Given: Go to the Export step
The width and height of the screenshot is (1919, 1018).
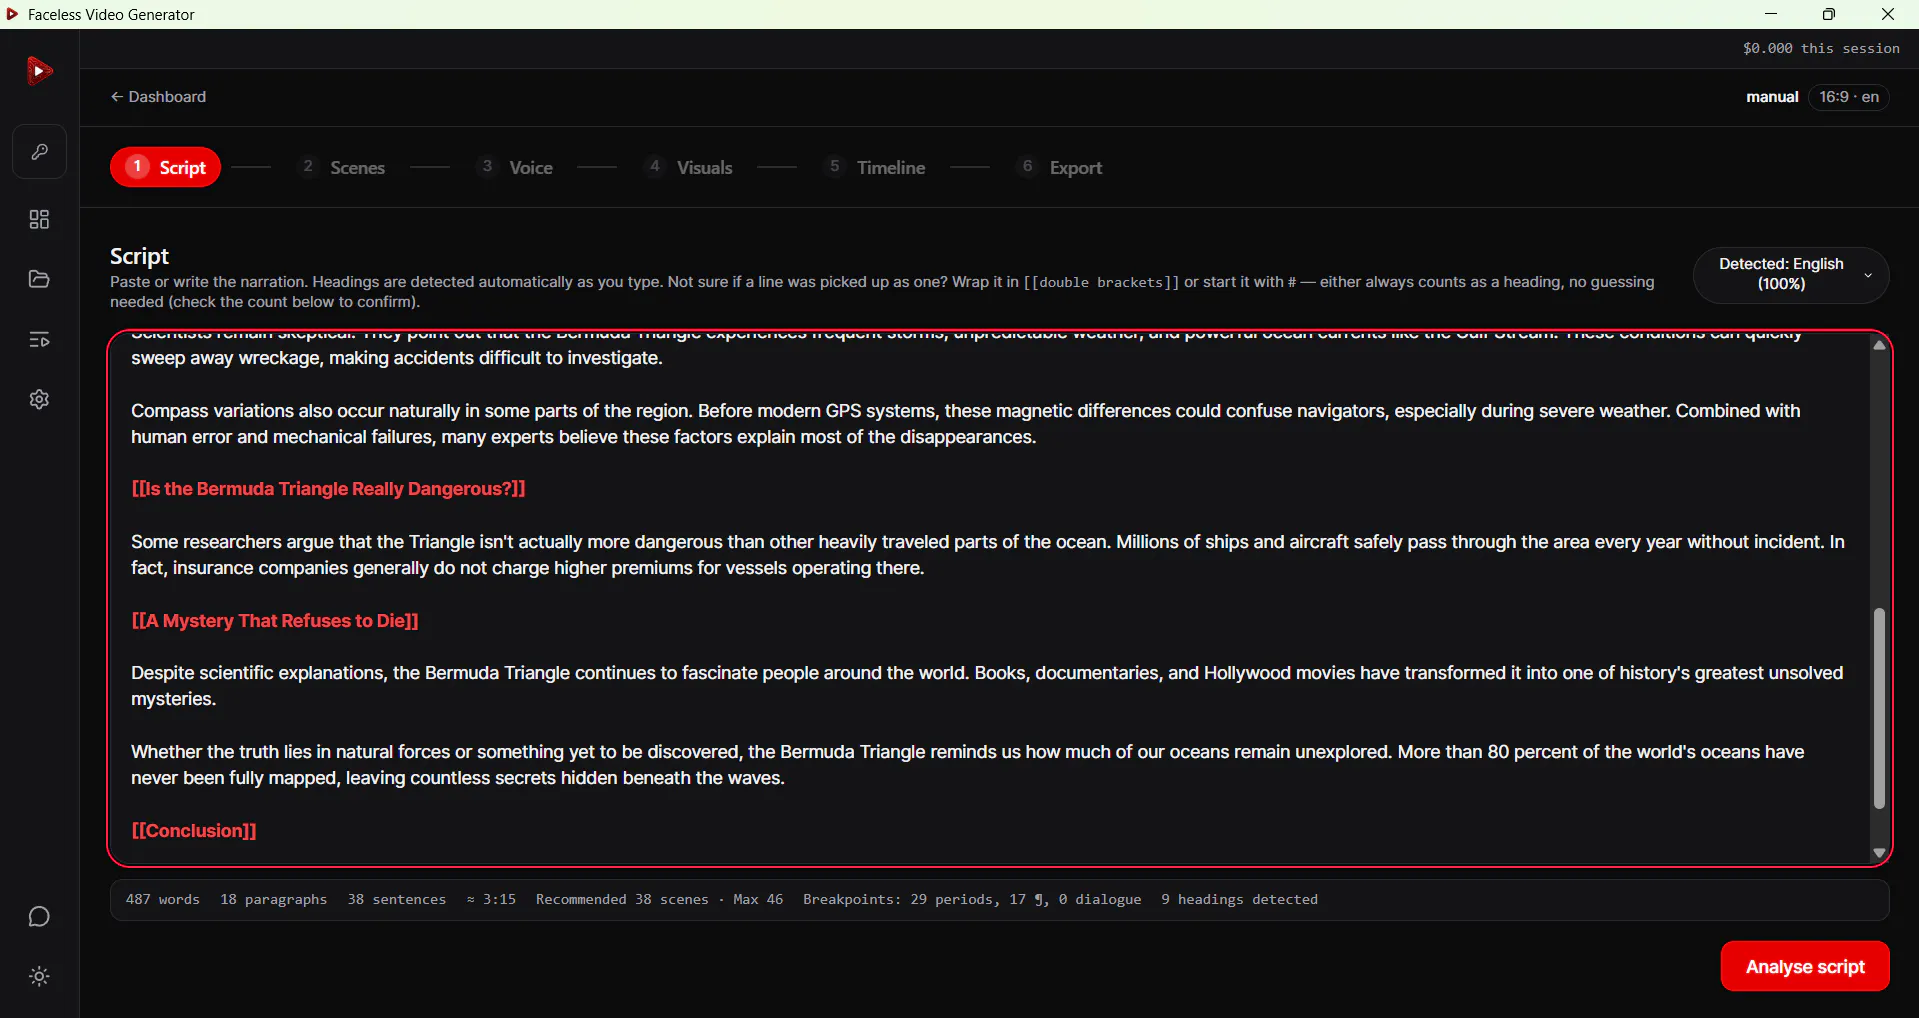Looking at the screenshot, I should pos(1060,167).
